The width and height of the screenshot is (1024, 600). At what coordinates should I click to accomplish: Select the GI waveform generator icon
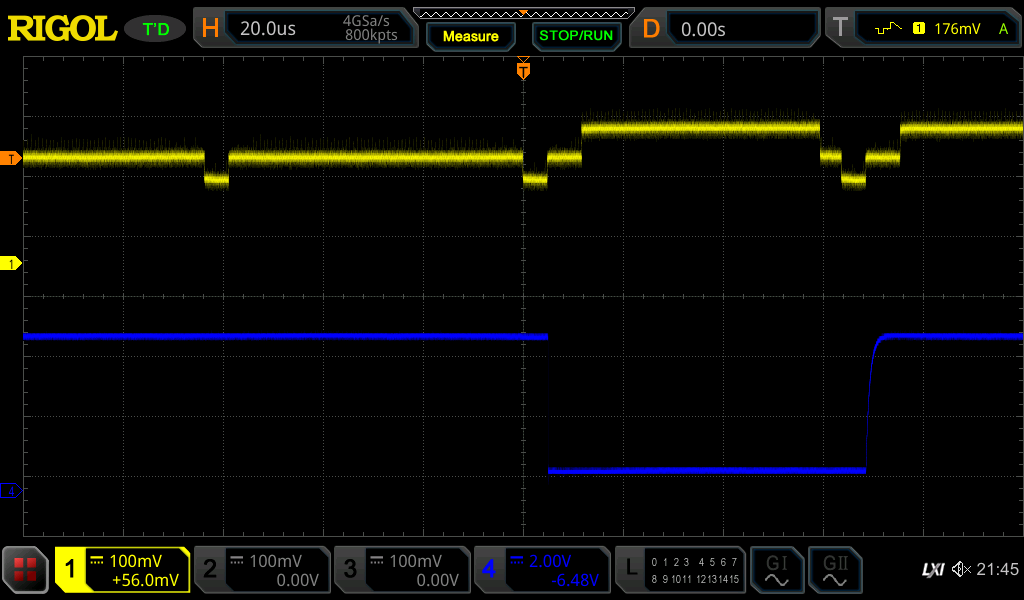776,569
